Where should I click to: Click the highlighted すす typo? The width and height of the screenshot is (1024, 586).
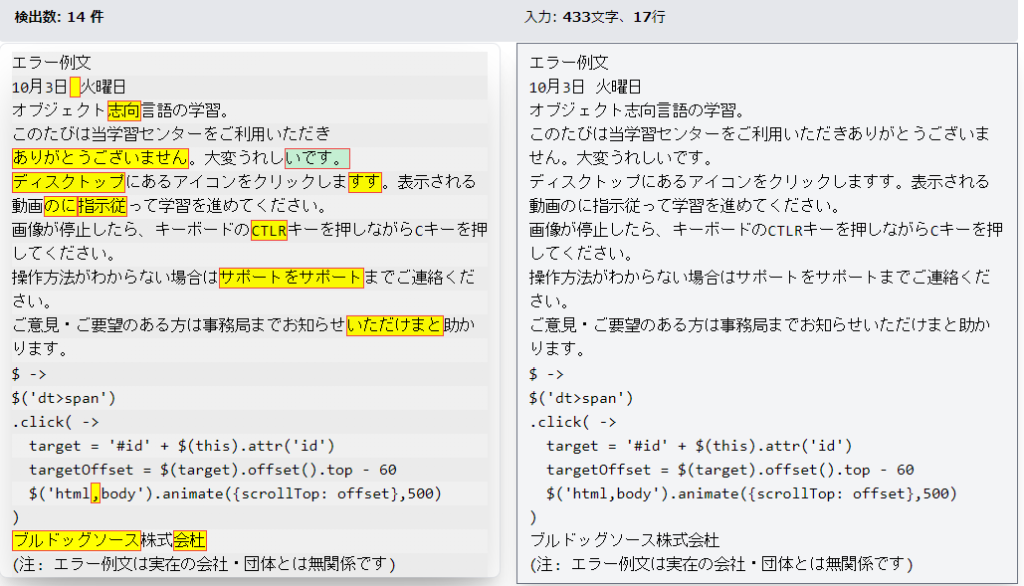365,182
